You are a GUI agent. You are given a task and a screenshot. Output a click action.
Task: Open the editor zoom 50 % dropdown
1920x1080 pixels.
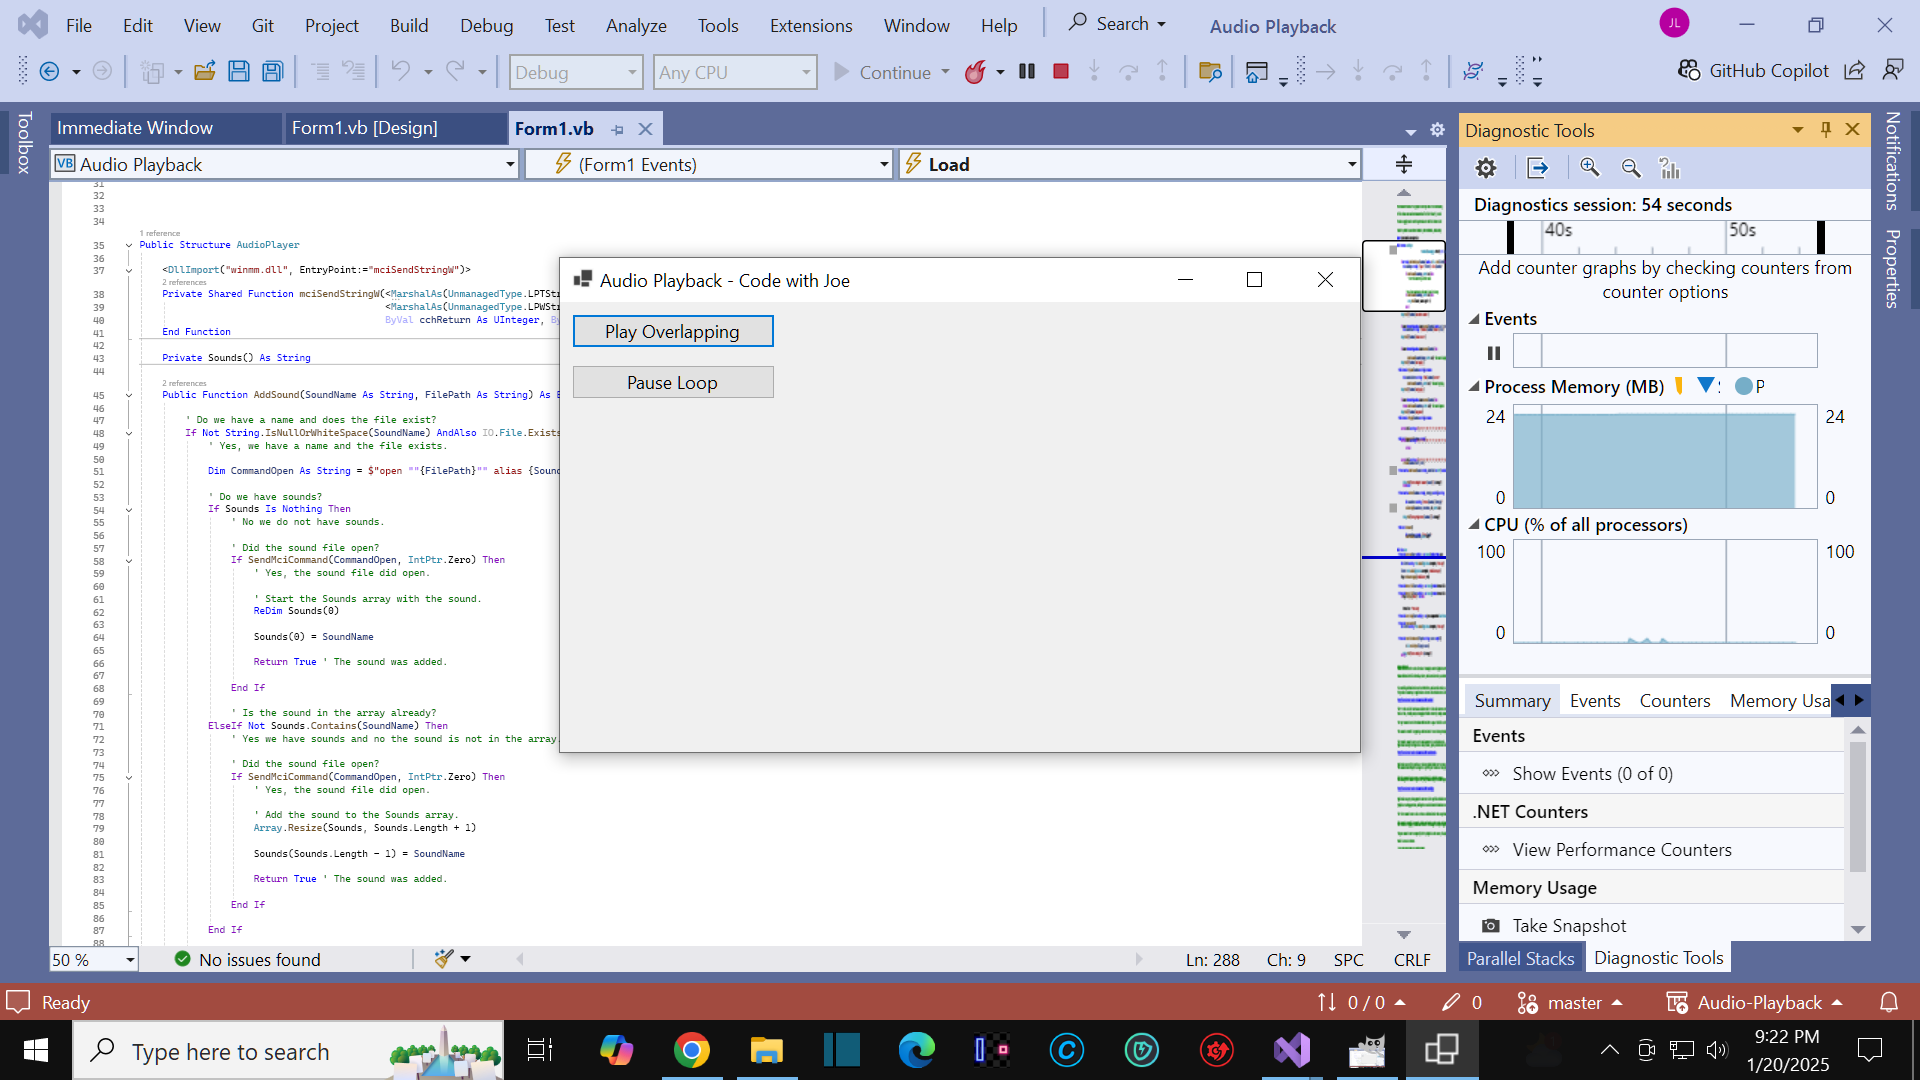[x=130, y=960]
